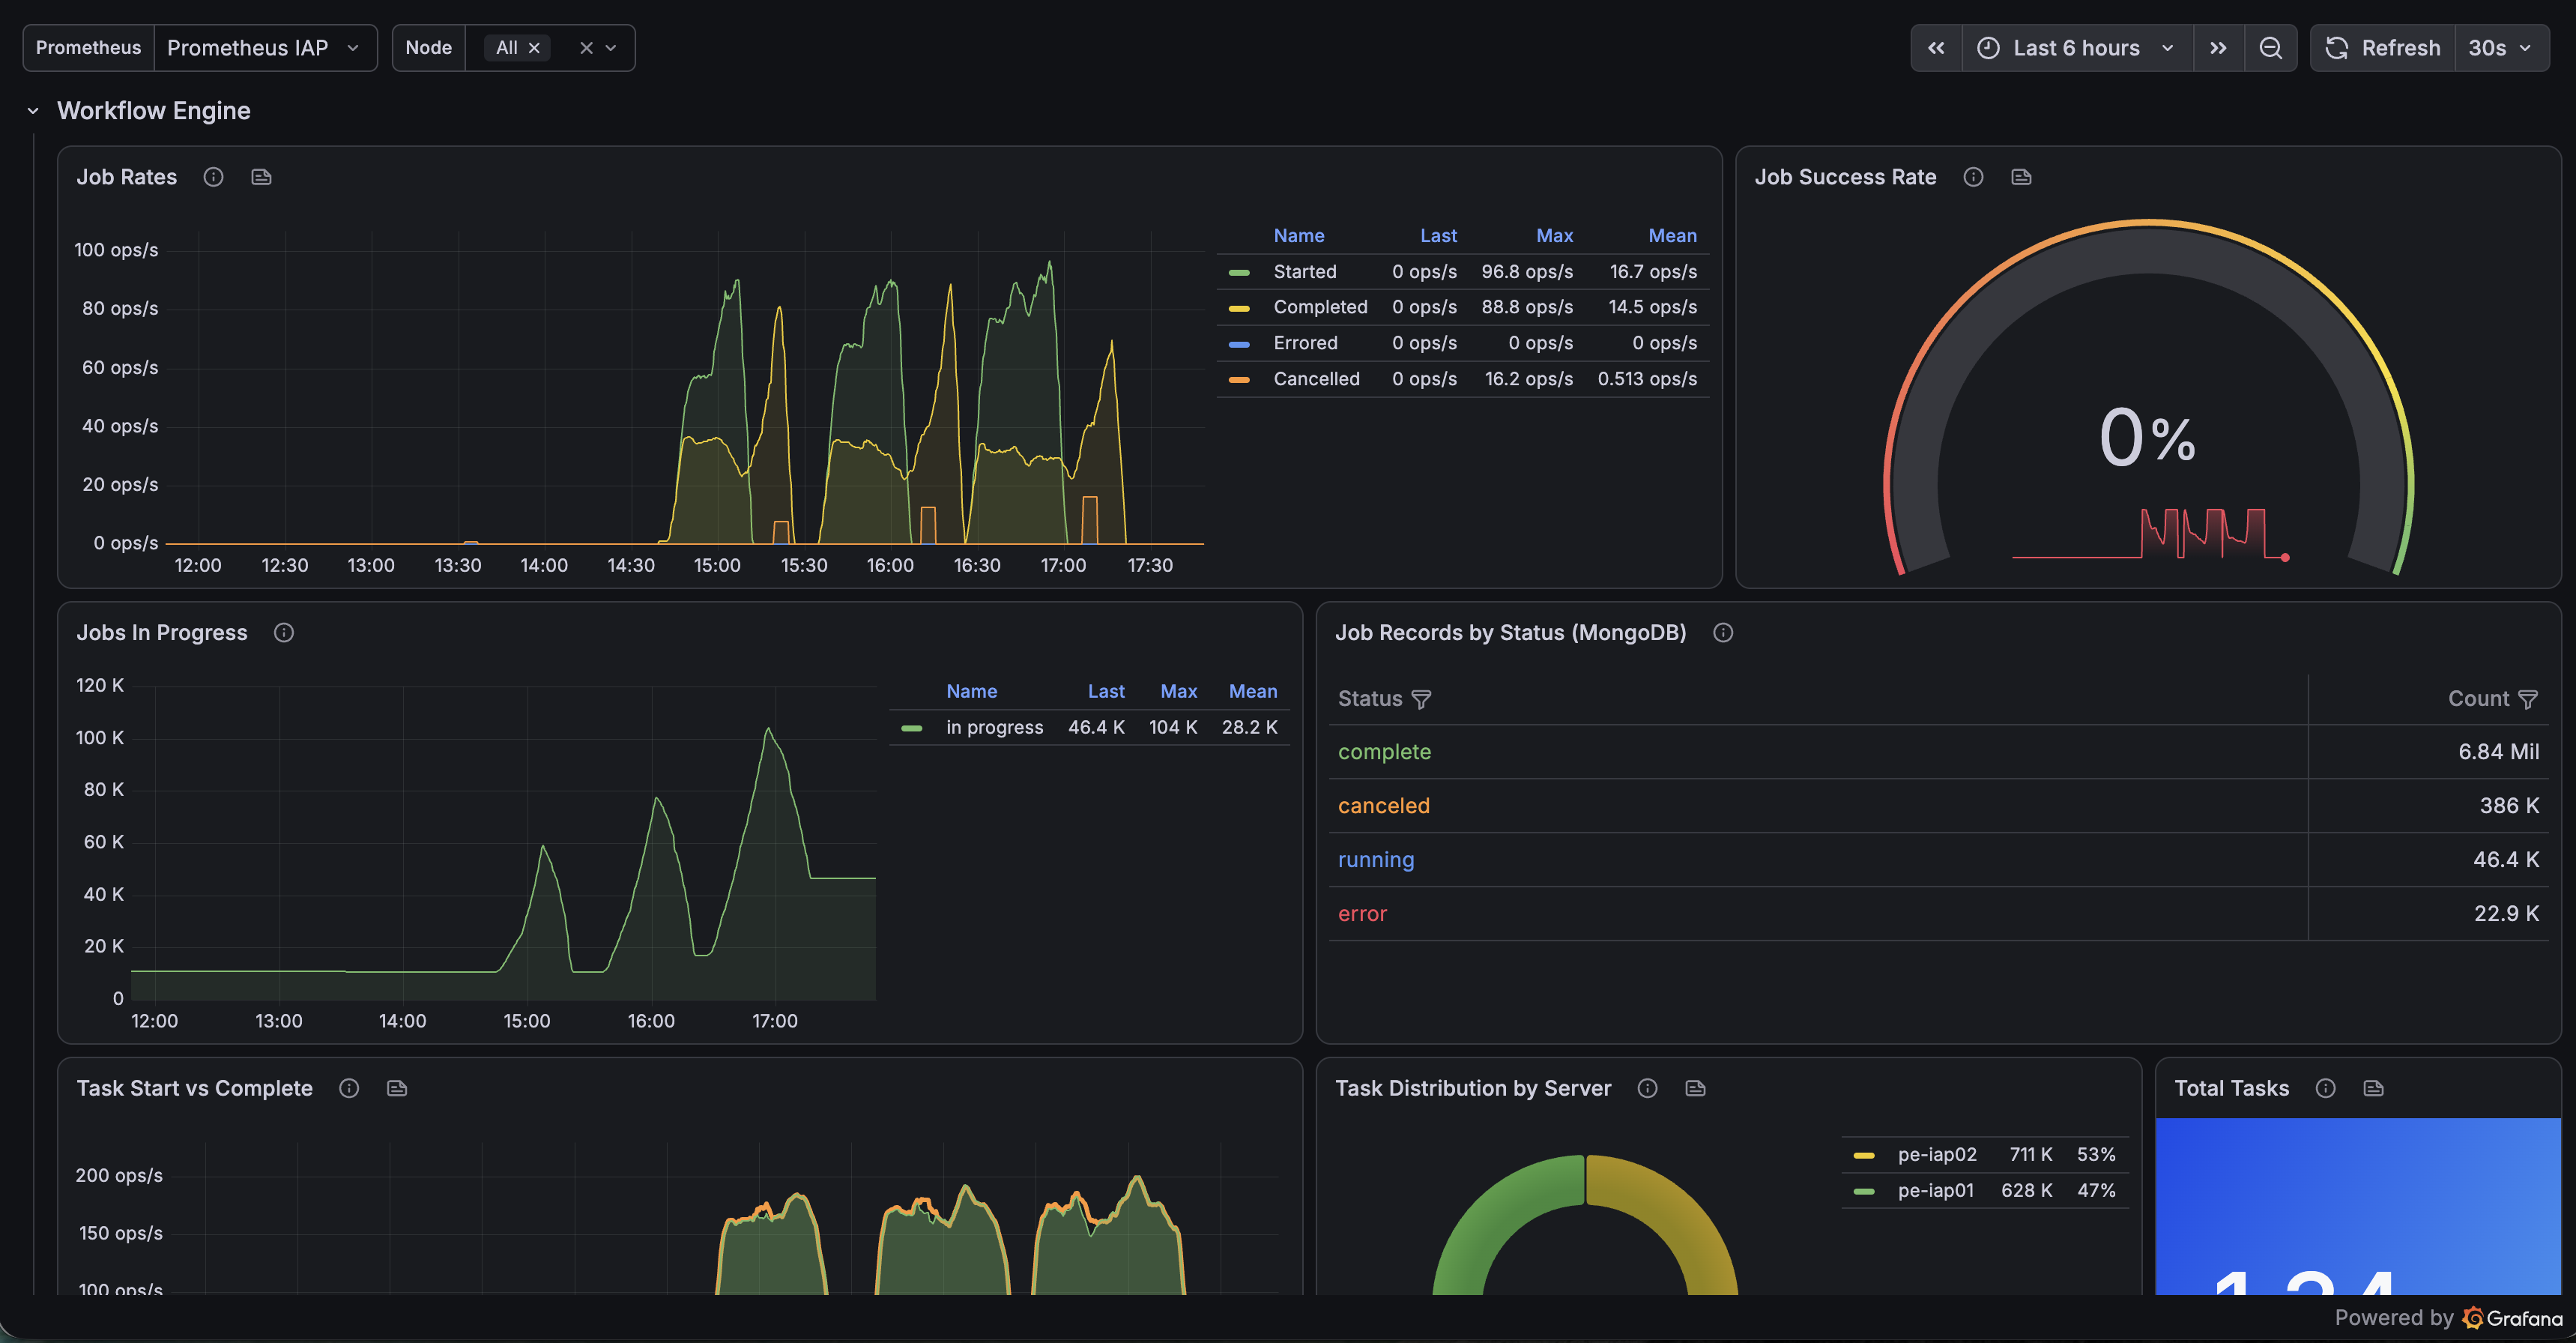Click the Job Rates info icon
The height and width of the screenshot is (1343, 2576).
coord(213,177)
